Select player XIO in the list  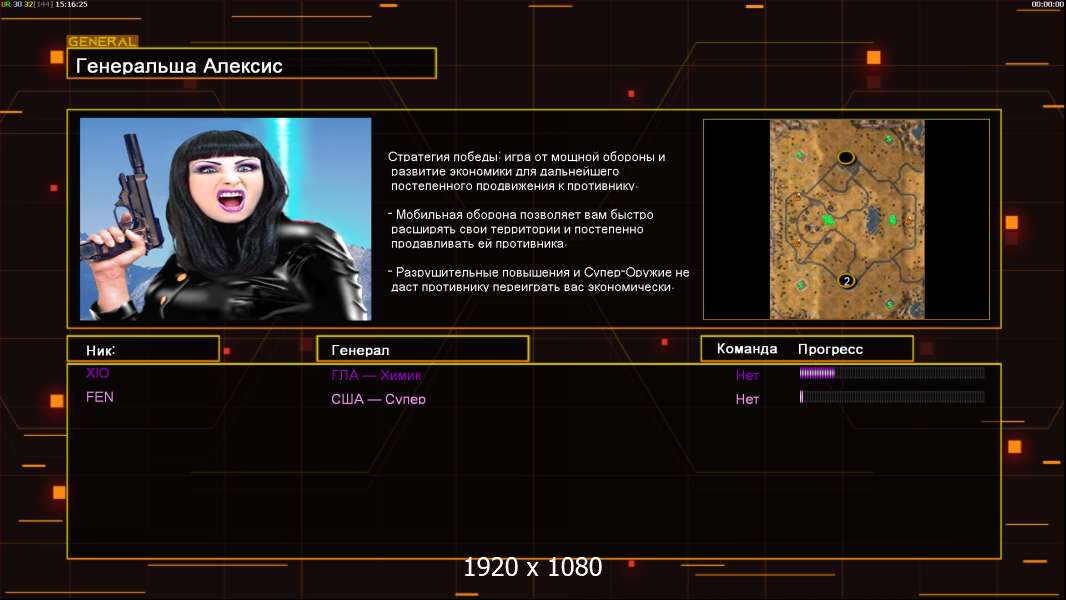tap(98, 373)
